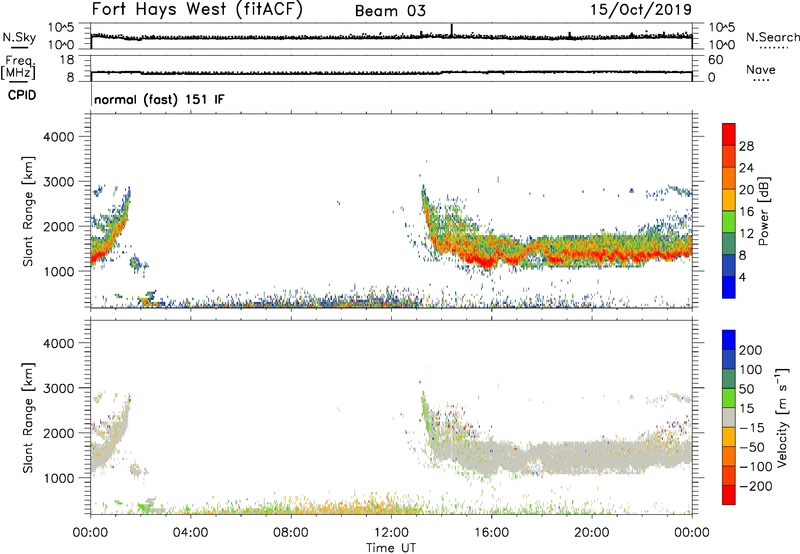Click the 'Power [dB]' color bar label
This screenshot has width=800, height=554.
[x=763, y=211]
